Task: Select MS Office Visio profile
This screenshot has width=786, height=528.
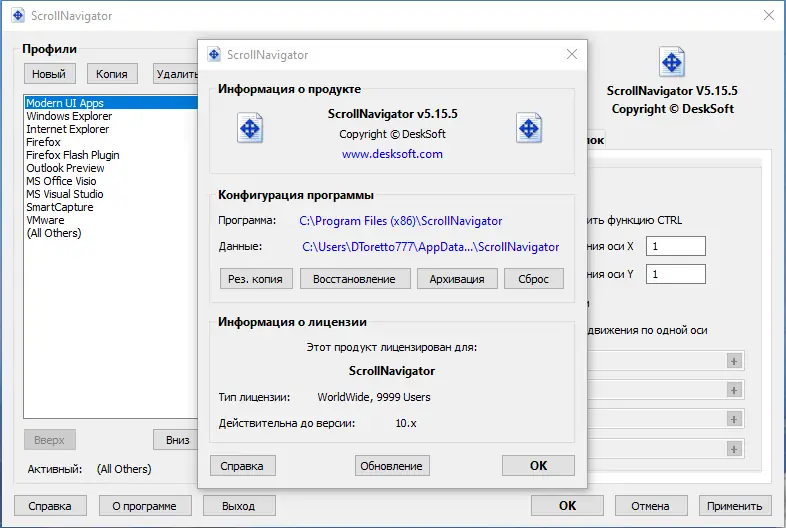Action: point(111,181)
